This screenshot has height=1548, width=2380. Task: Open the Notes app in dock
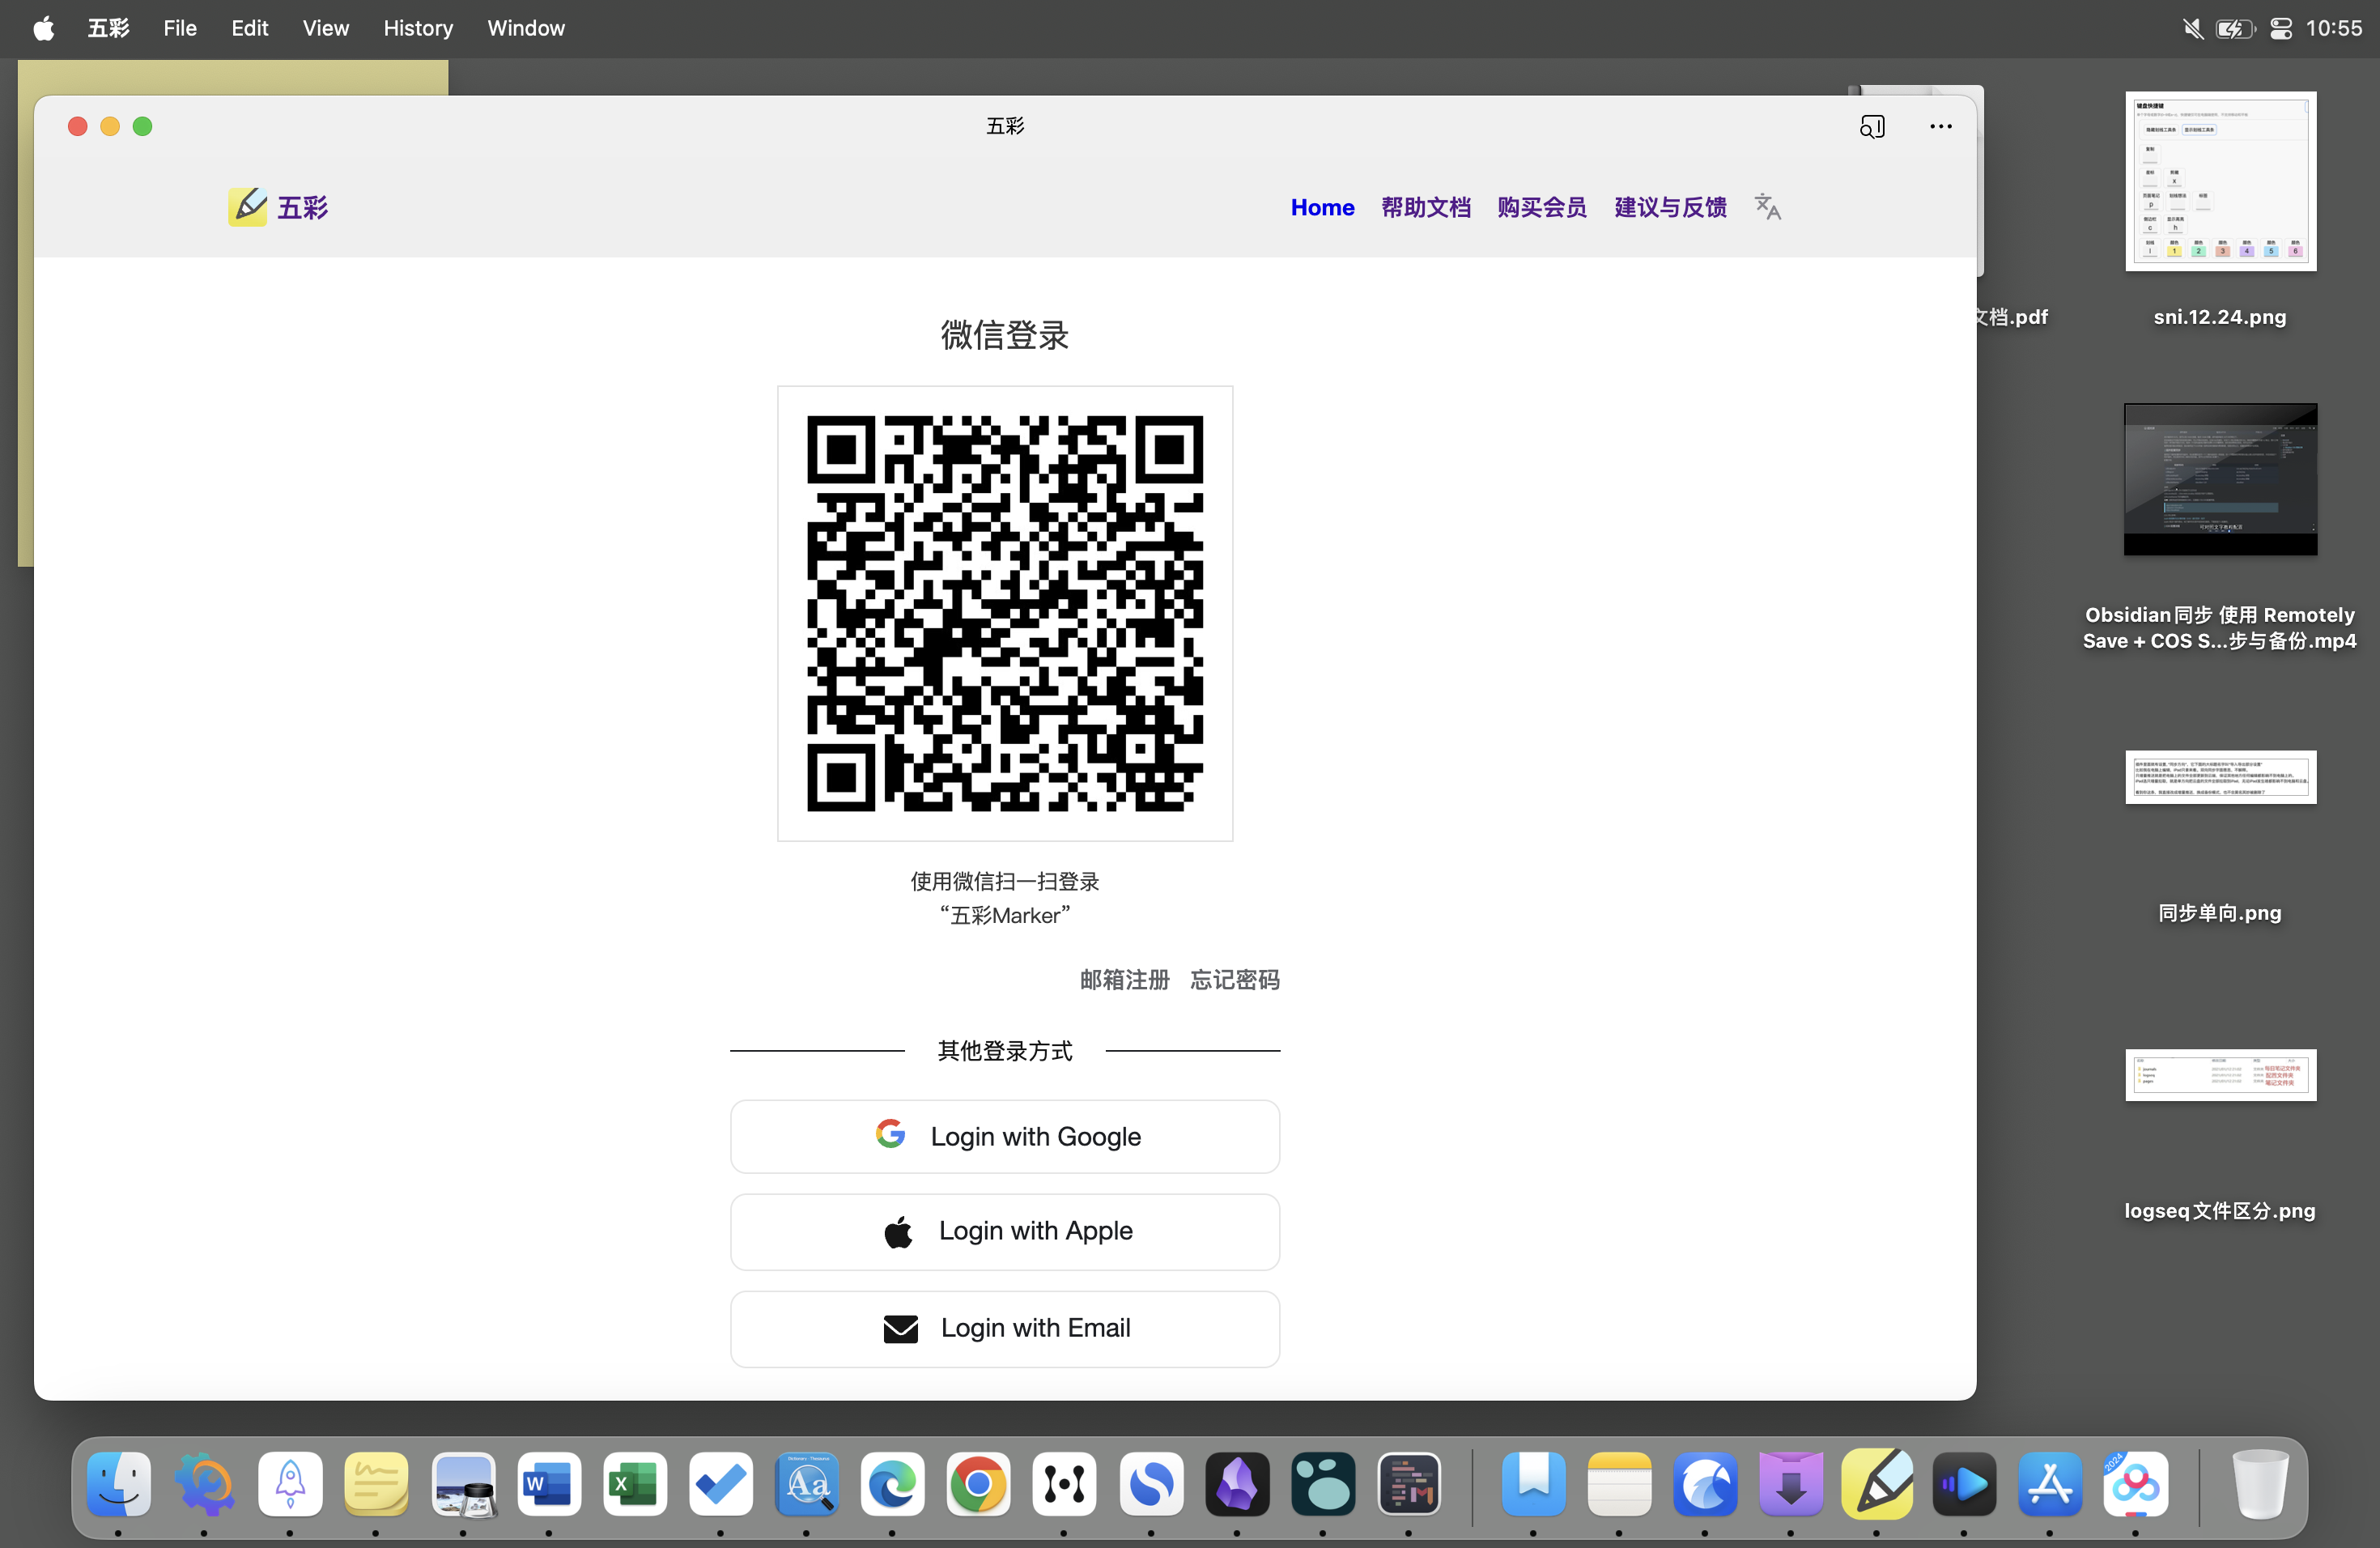pyautogui.click(x=1619, y=1484)
